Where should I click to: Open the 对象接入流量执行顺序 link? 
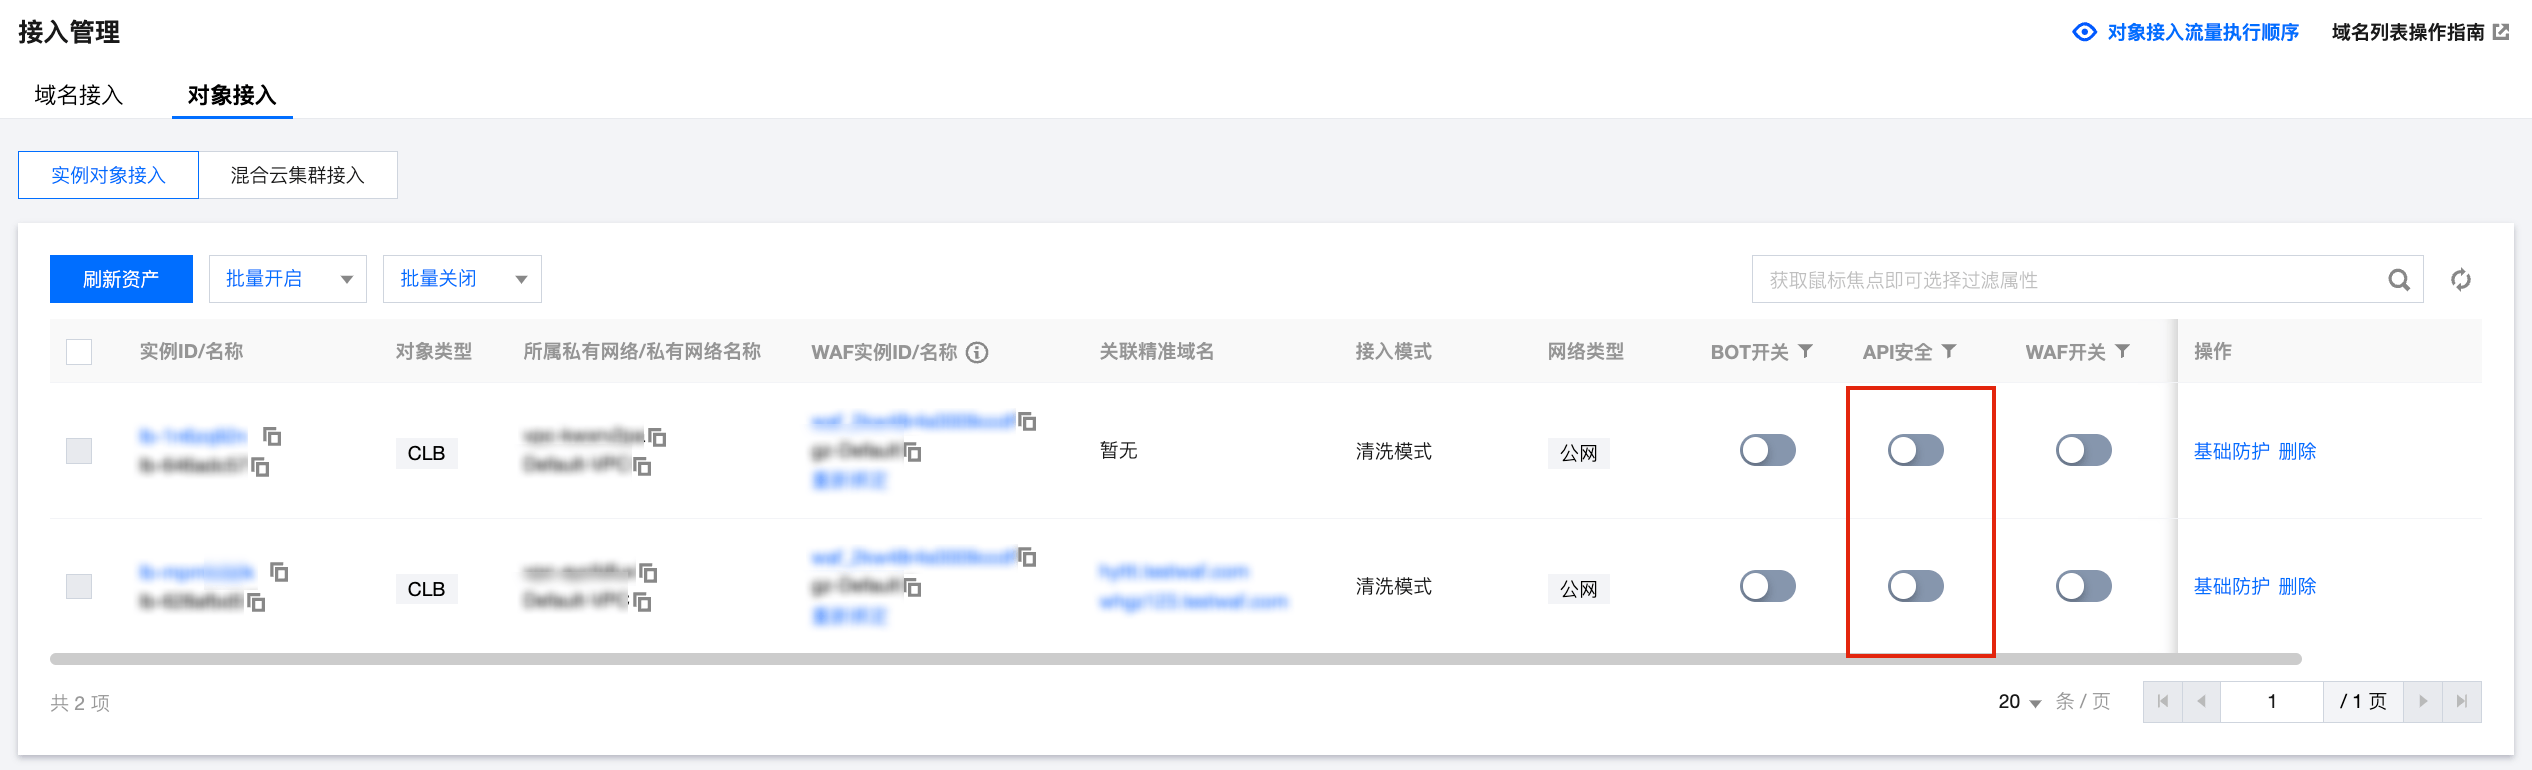[x=2203, y=32]
